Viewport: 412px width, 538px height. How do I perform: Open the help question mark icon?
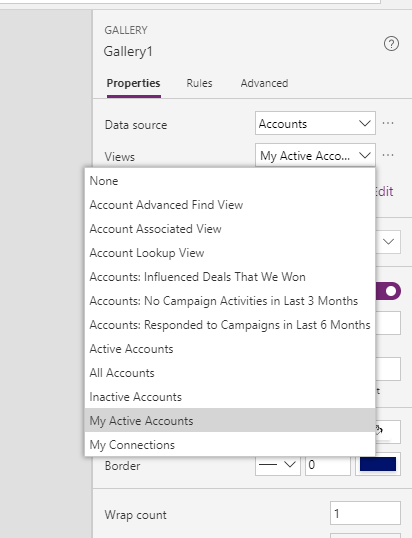coord(391,44)
